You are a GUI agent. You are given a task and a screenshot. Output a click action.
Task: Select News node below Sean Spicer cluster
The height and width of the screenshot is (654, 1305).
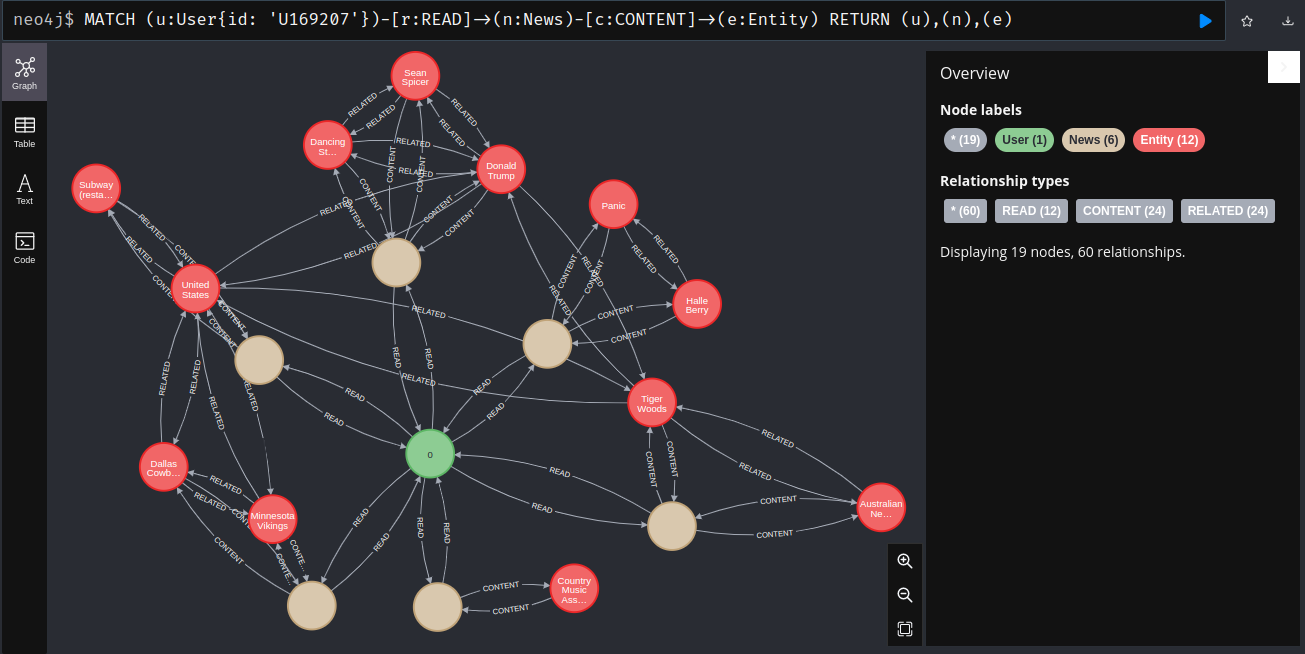tap(396, 263)
